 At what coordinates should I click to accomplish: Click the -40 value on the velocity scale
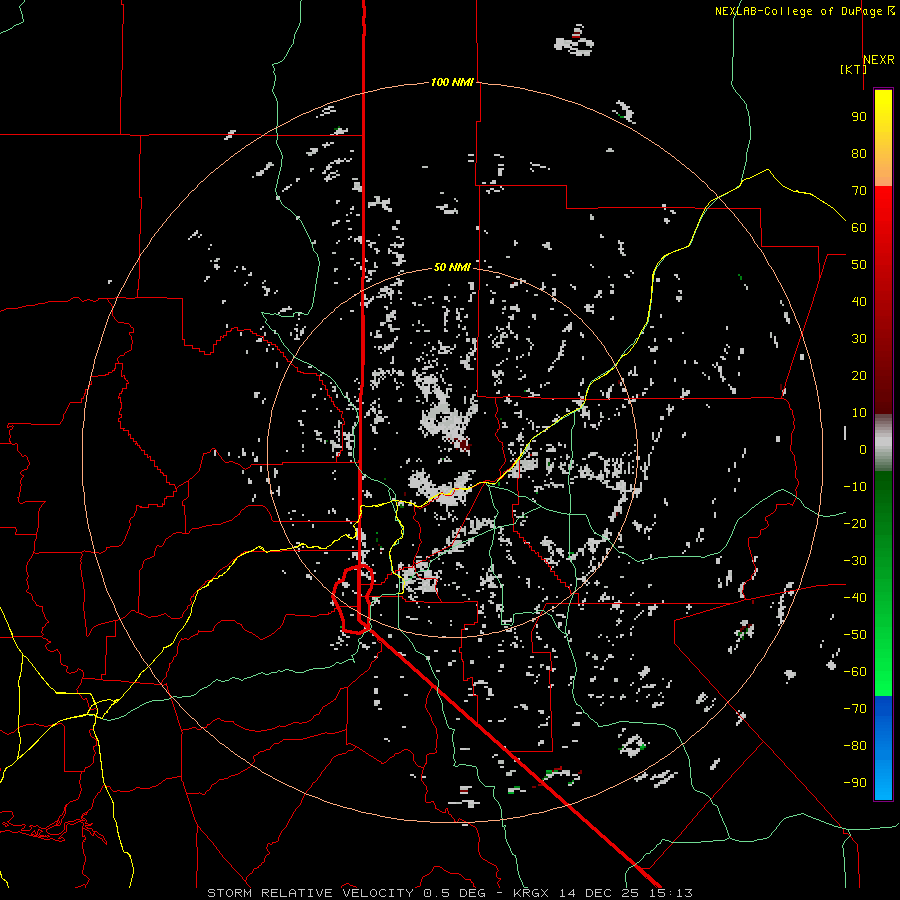pyautogui.click(x=855, y=598)
